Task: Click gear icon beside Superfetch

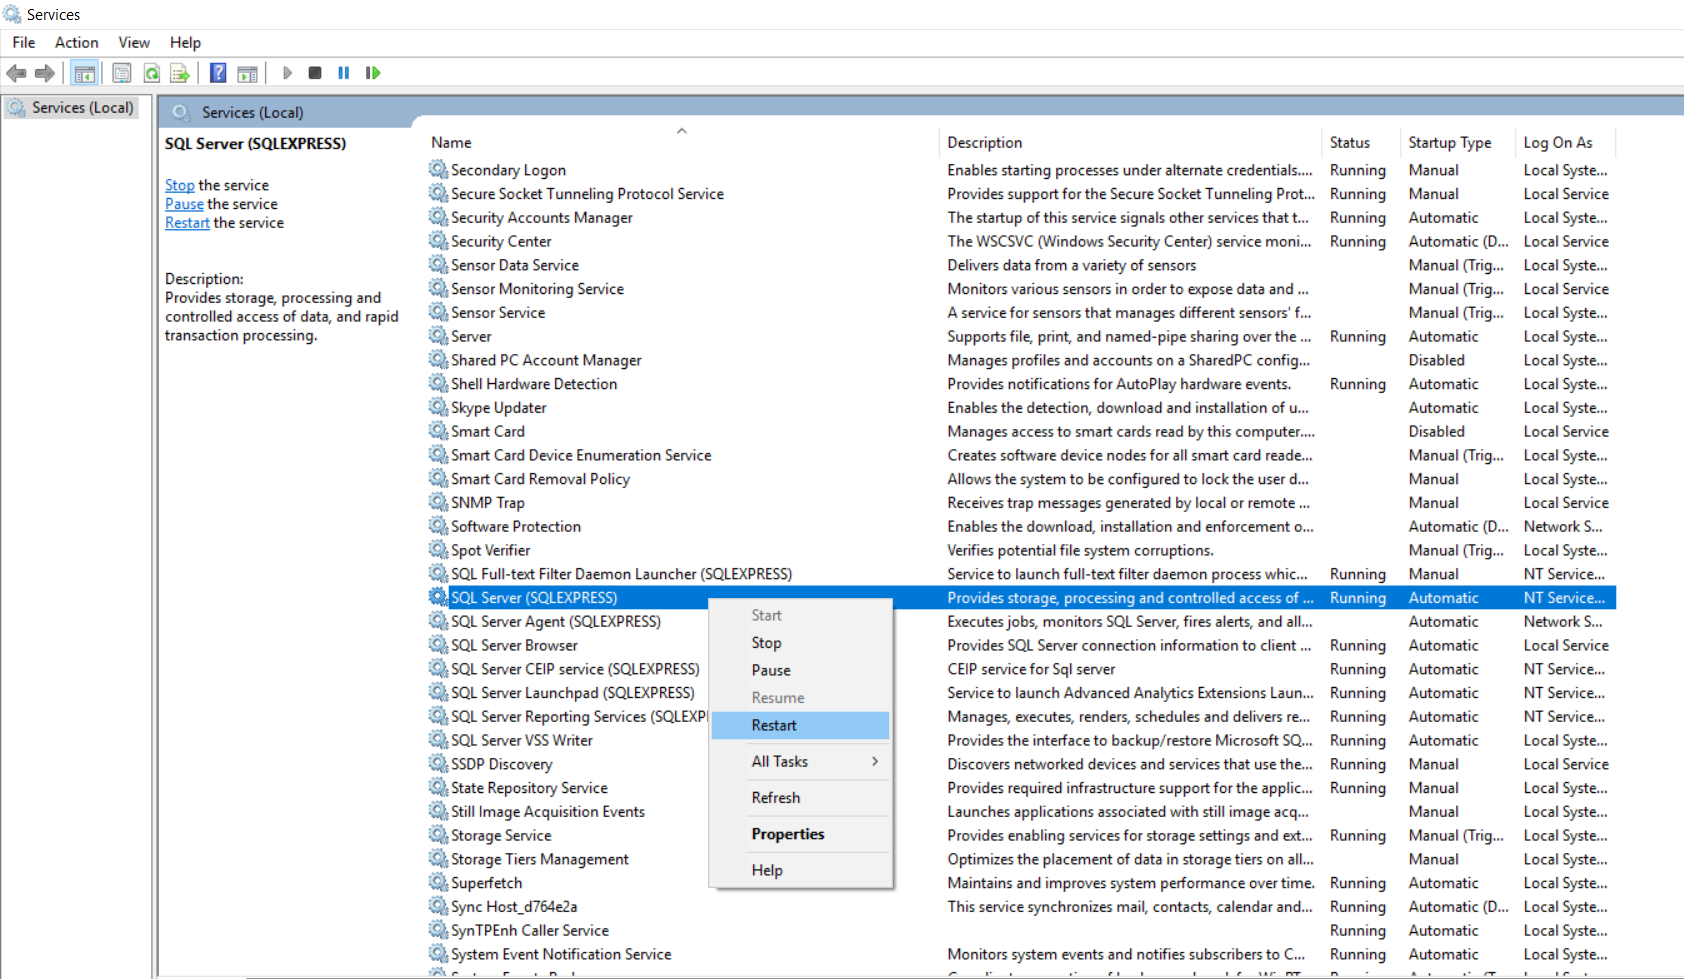Action: pos(438,882)
